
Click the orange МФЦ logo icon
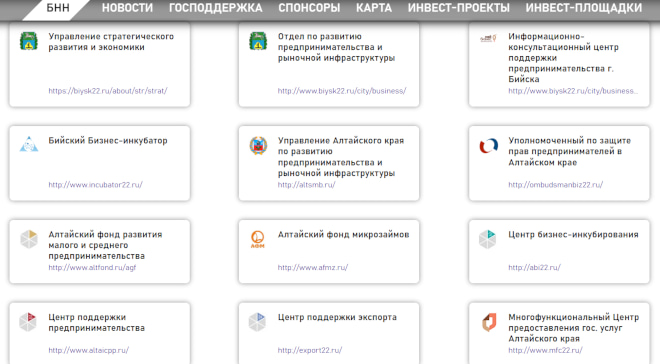[x=489, y=322]
